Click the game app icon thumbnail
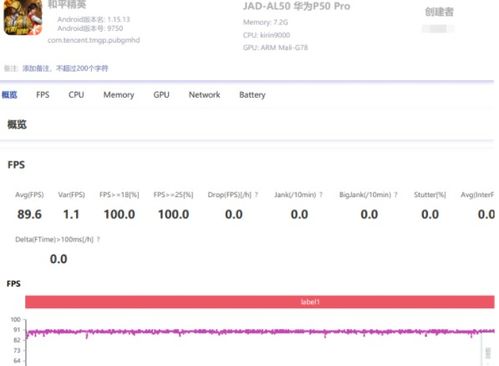The height and width of the screenshot is (366, 499). click(23, 17)
